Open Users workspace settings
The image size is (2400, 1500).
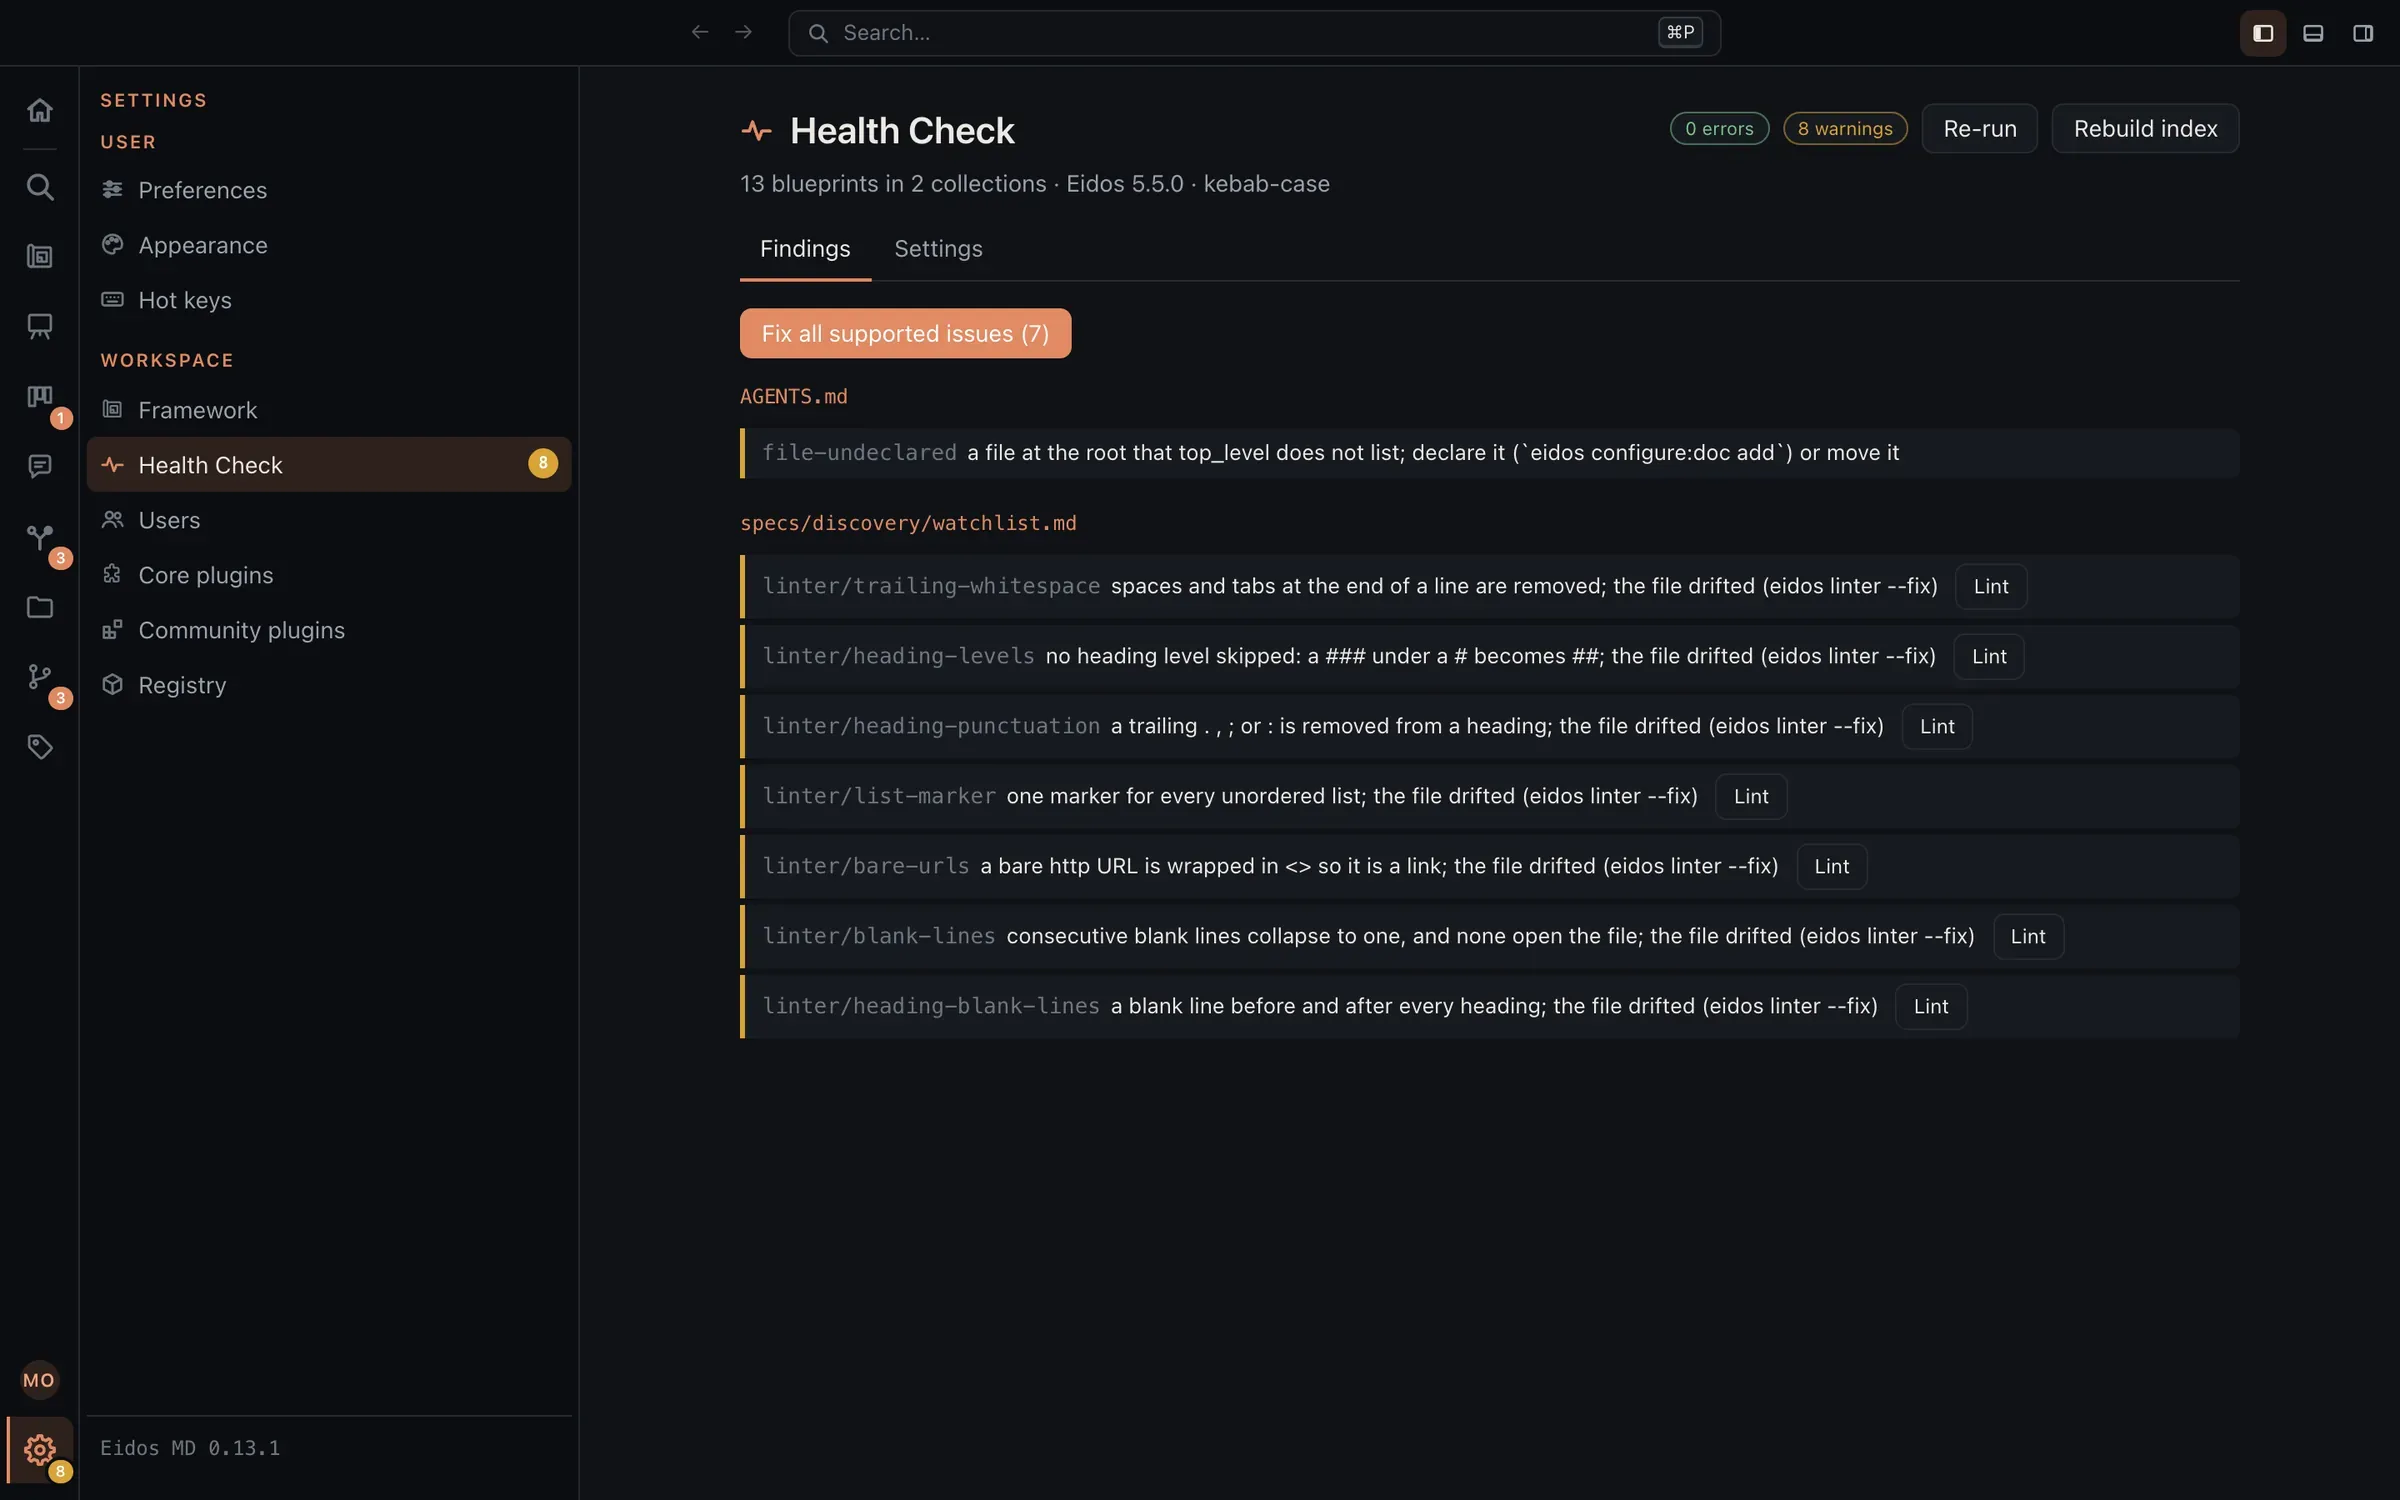329,520
